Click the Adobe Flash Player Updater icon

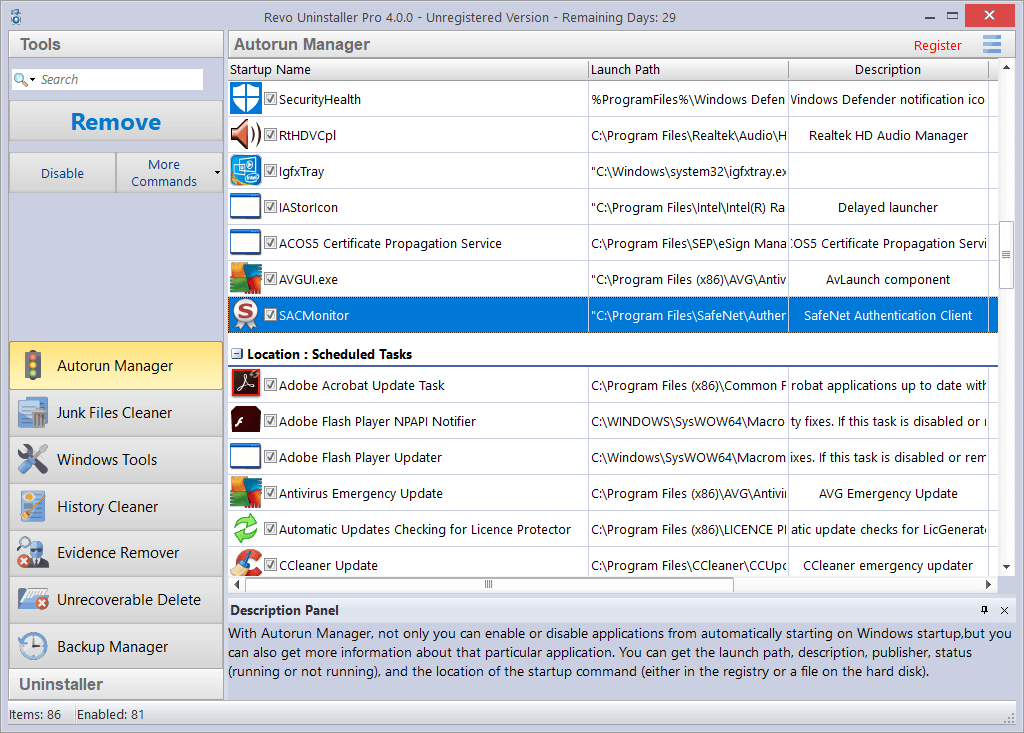click(x=246, y=456)
